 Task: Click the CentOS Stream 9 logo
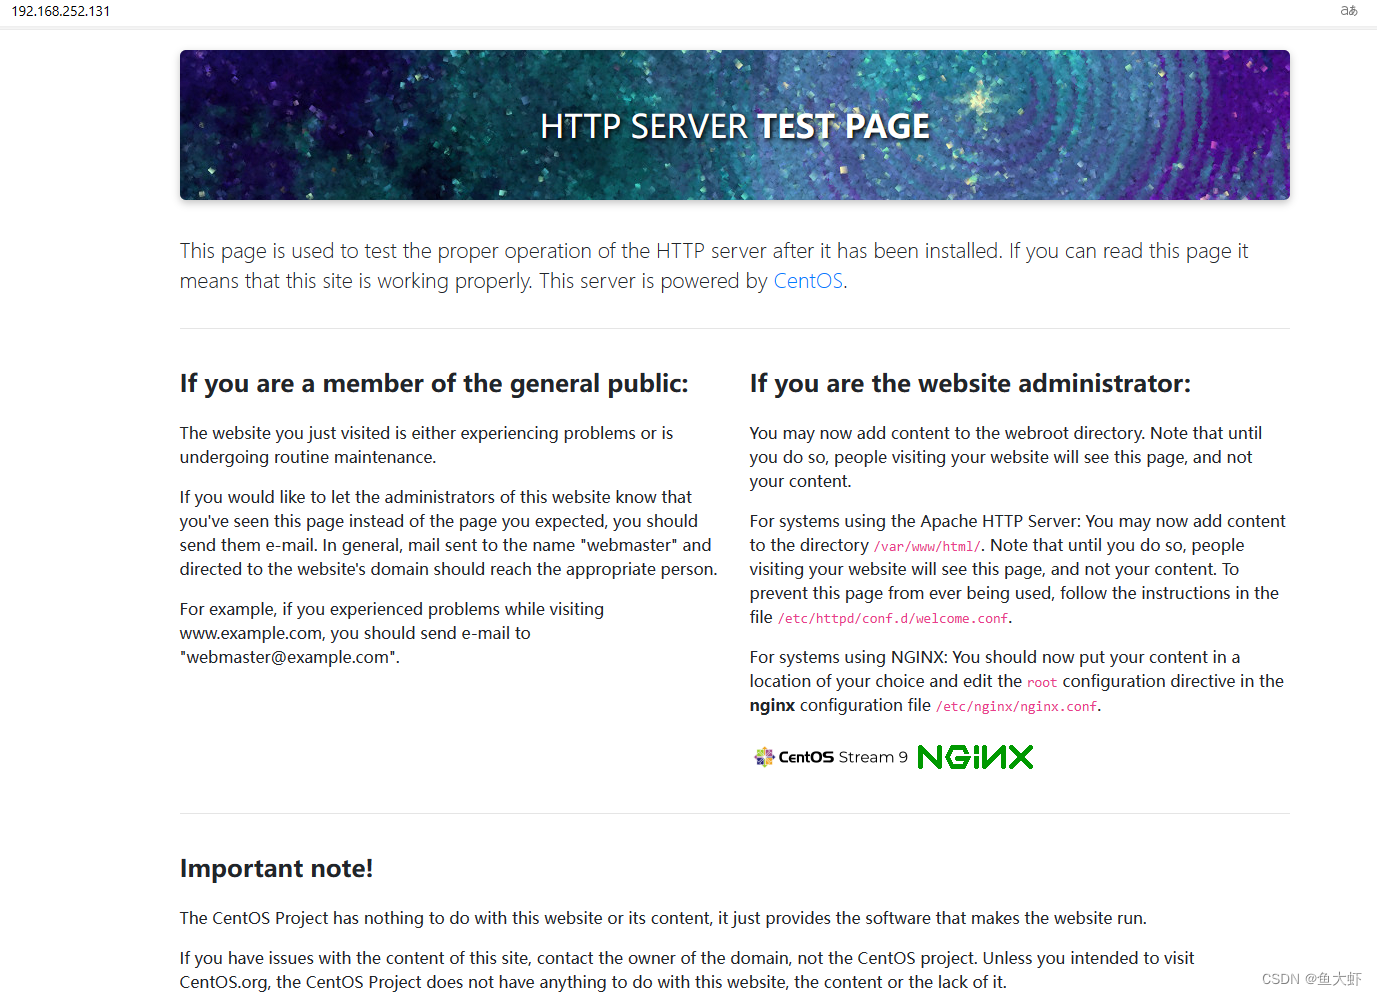831,757
